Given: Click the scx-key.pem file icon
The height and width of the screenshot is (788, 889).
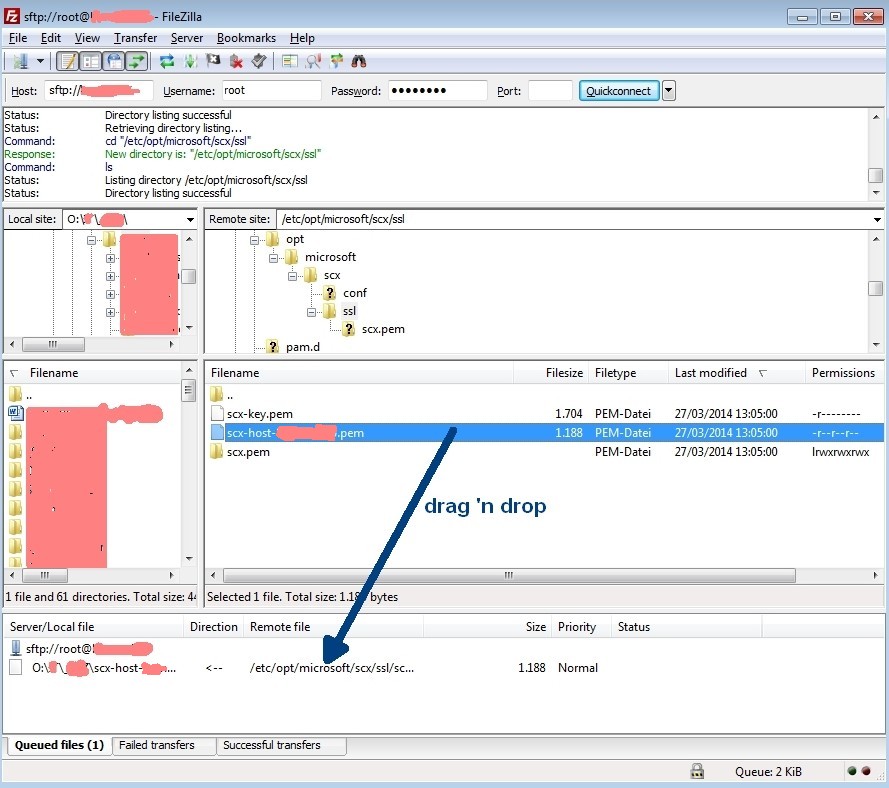Looking at the screenshot, I should (217, 413).
